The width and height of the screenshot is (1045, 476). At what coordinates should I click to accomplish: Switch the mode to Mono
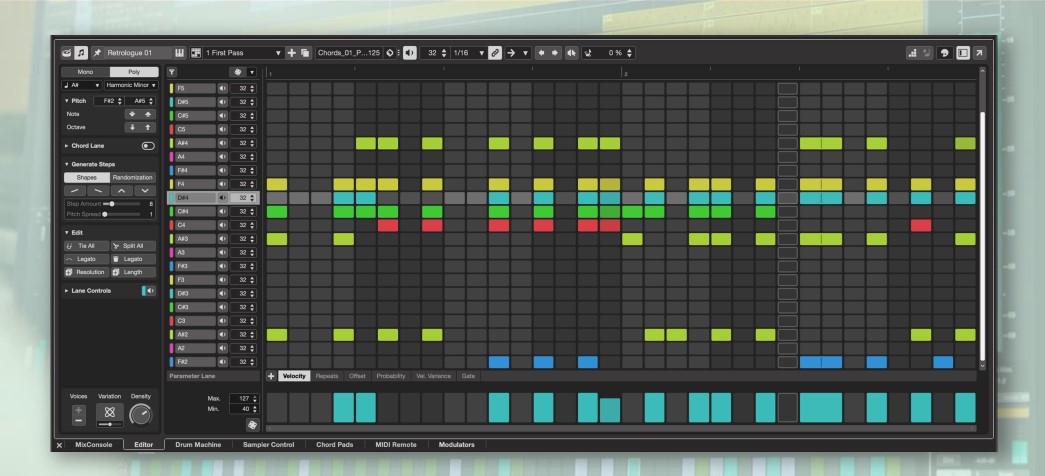coord(84,72)
